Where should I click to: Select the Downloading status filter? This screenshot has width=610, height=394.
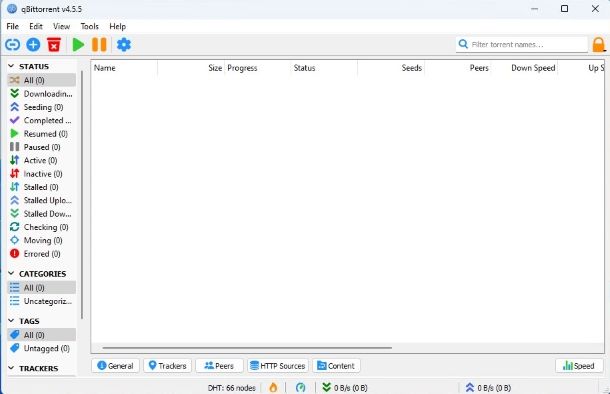pyautogui.click(x=42, y=94)
